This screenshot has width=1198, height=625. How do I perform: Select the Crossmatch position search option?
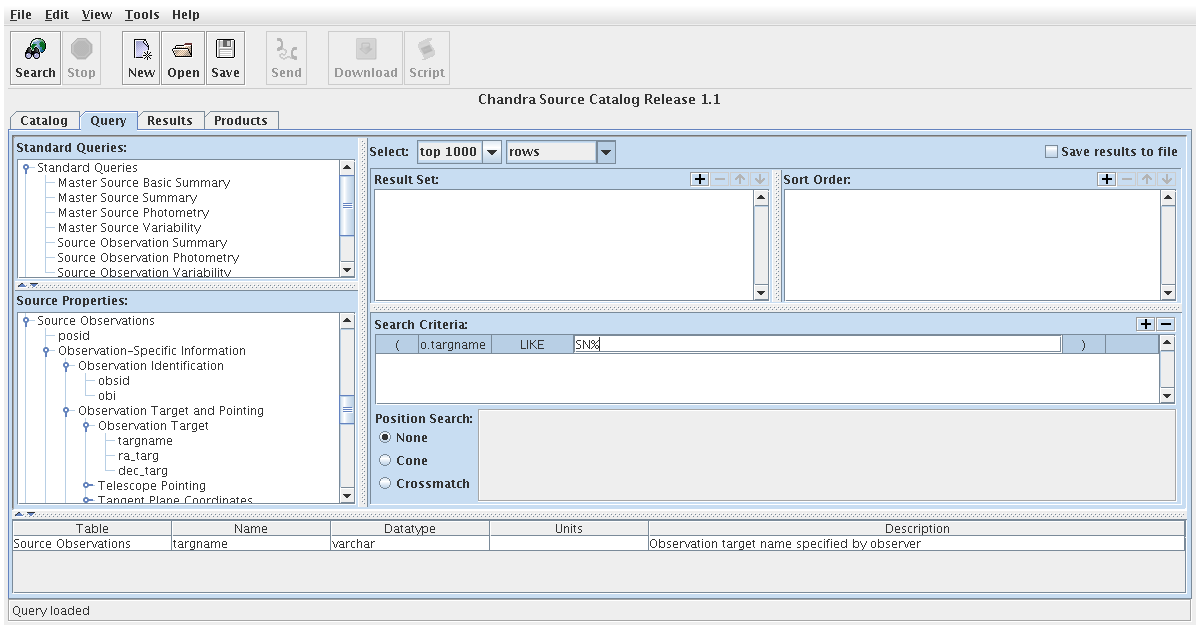pyautogui.click(x=385, y=484)
